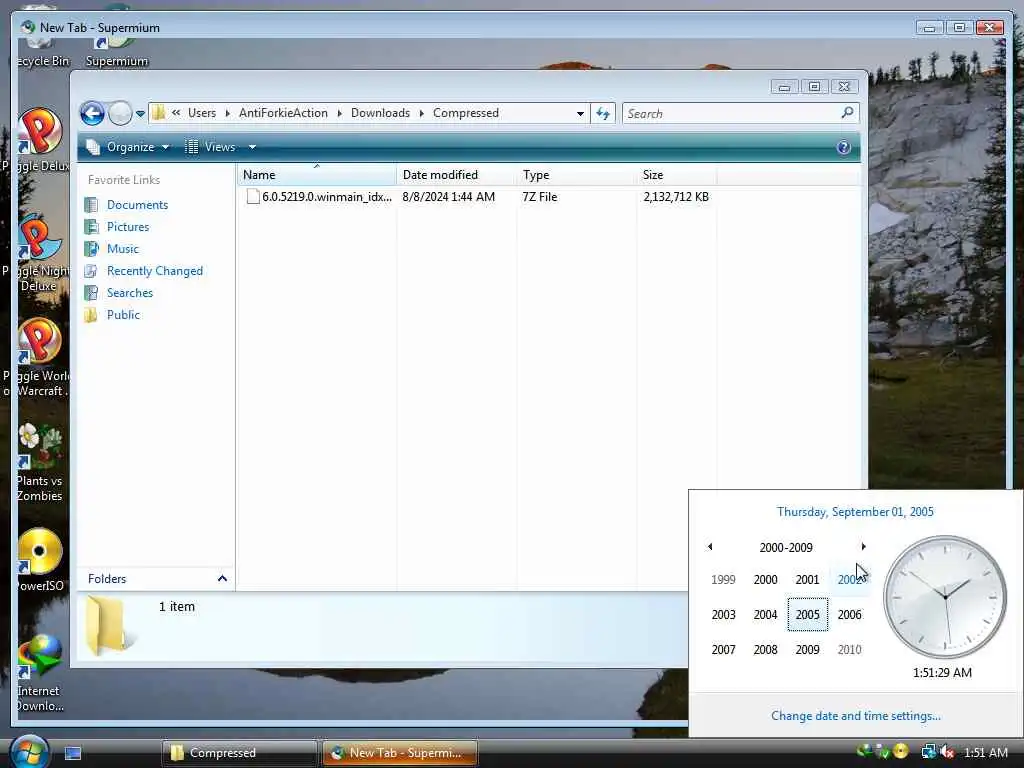Open Documents in Favorite Links
Image resolution: width=1024 pixels, height=768 pixels.
(137, 205)
